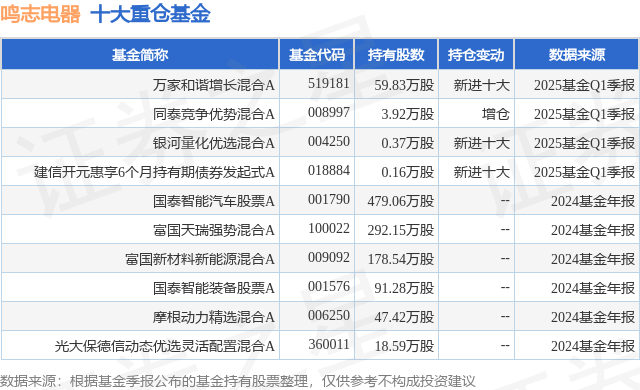Viewport: 640px width, 390px height.
Task: Select fund 同泰竞争优势混合A
Action: tap(213, 114)
